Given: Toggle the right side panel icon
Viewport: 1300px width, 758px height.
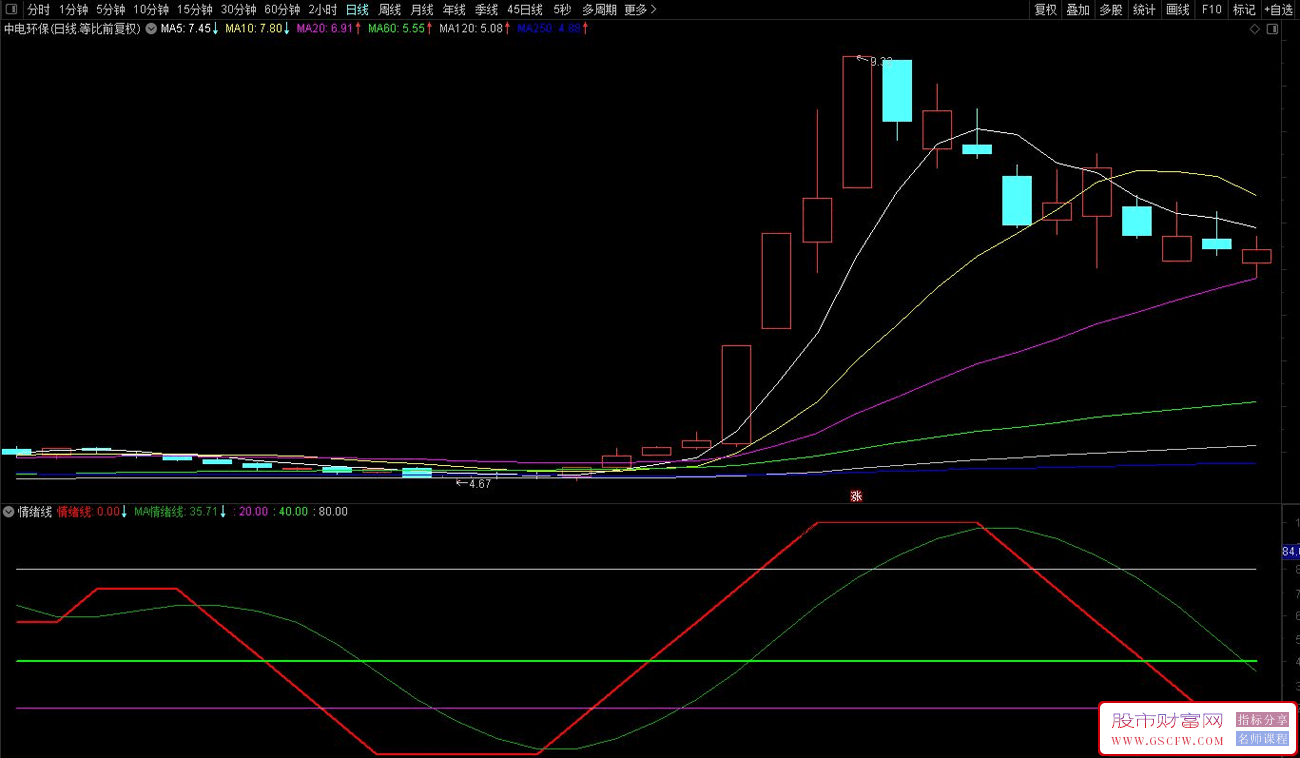Looking at the screenshot, I should pos(1272,29).
